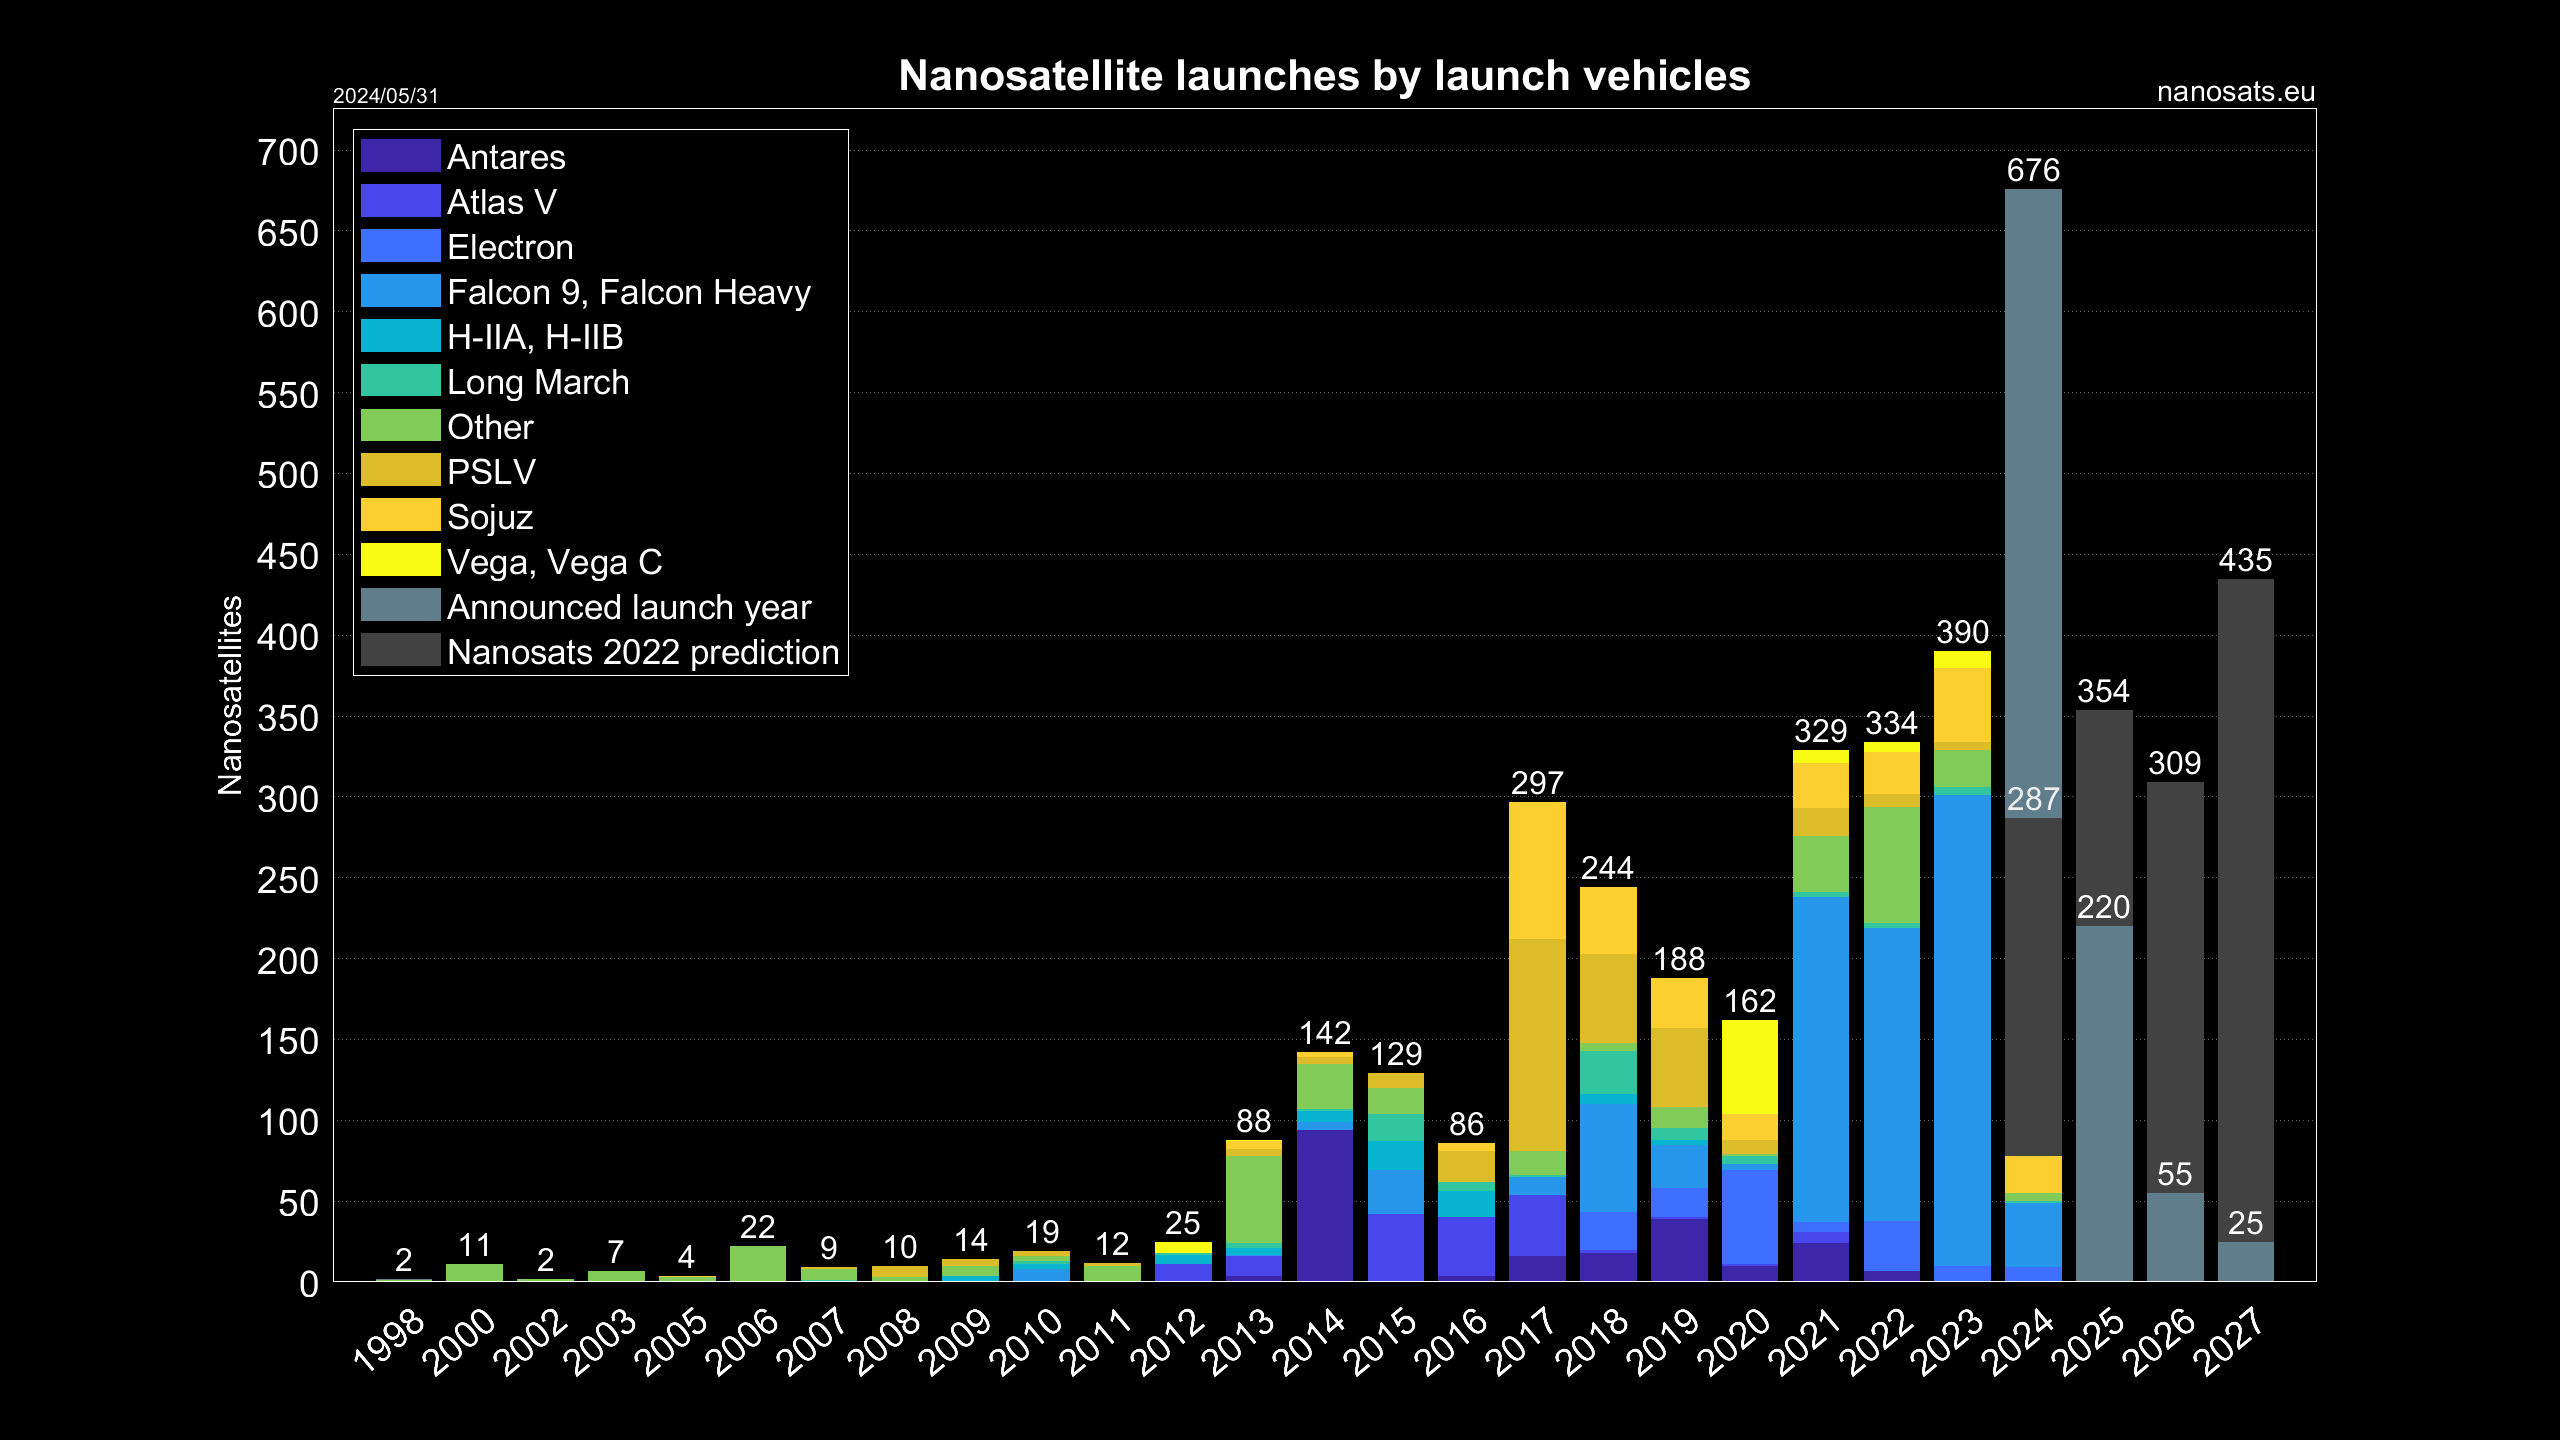
Task: Click the Antares legend color swatch
Action: pyautogui.click(x=400, y=156)
